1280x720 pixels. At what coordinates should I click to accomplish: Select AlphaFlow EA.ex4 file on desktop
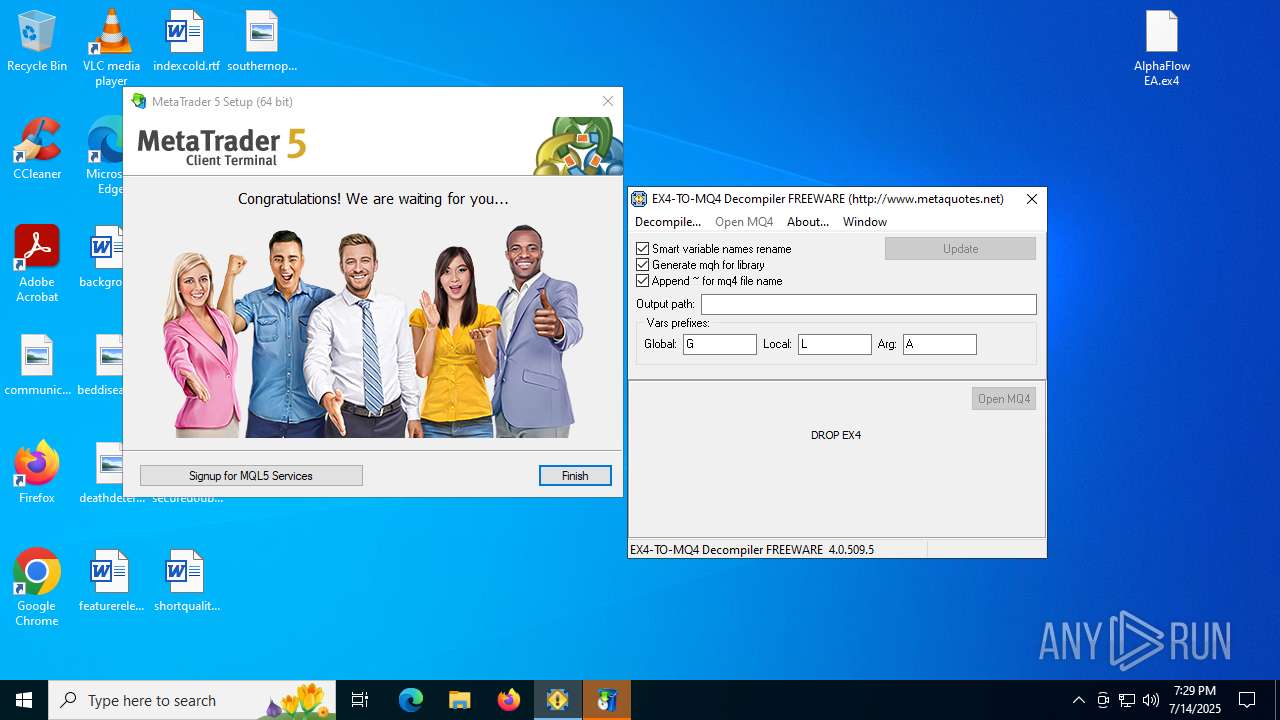[x=1162, y=48]
